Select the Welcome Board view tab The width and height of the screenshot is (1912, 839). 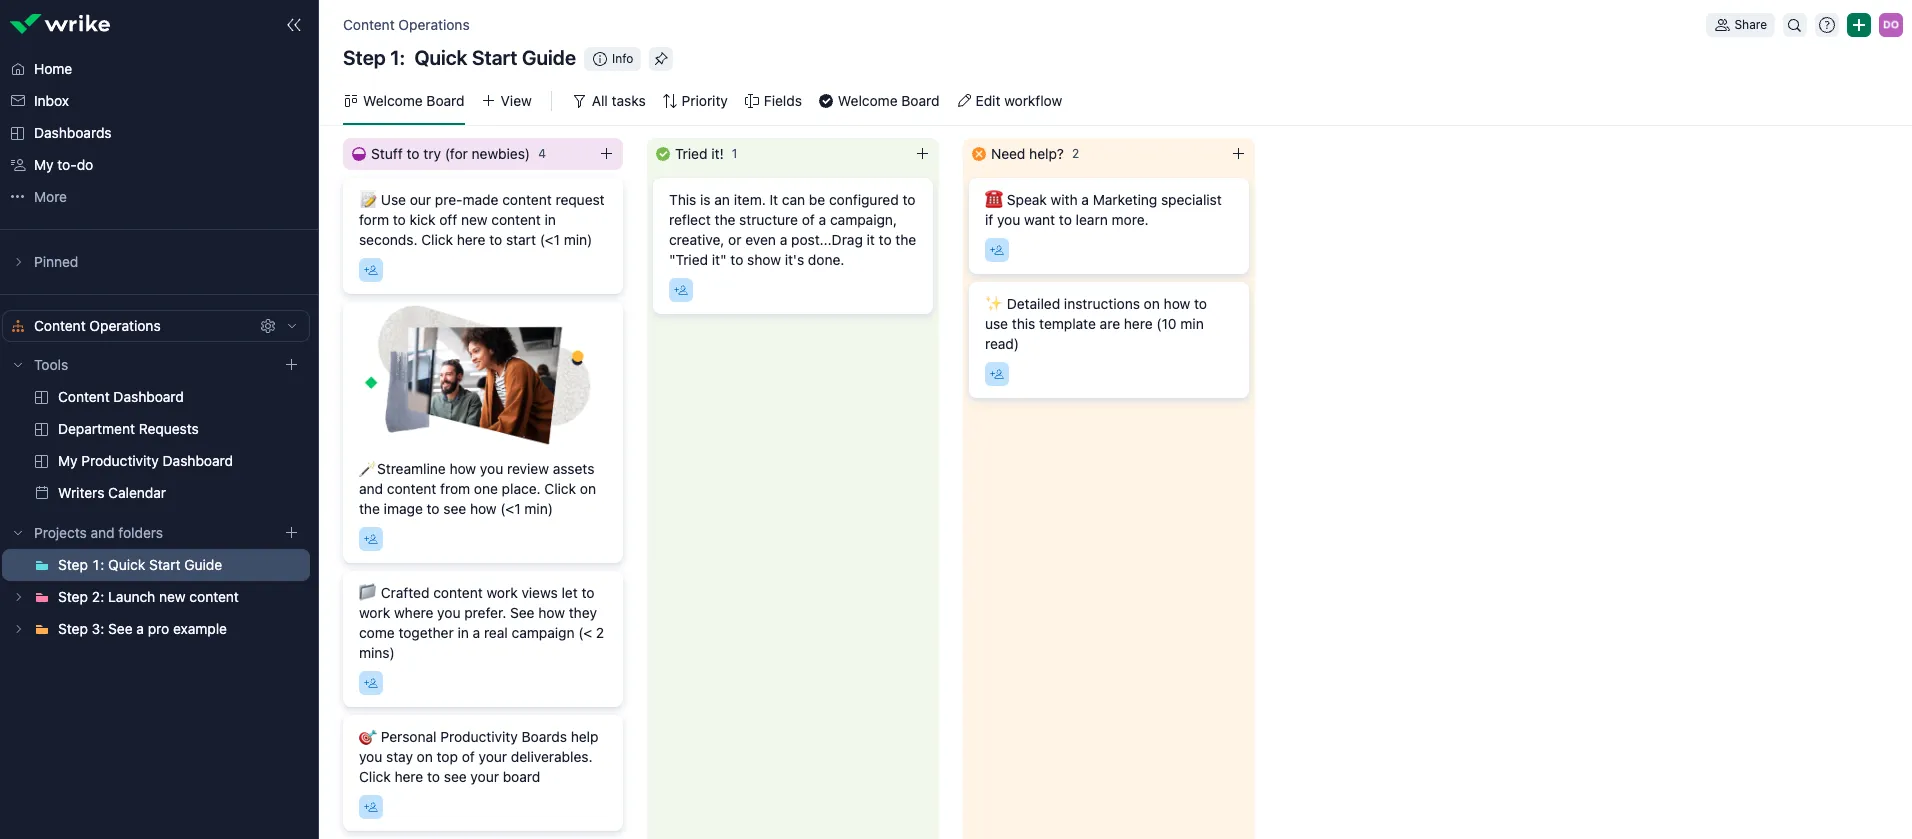pyautogui.click(x=404, y=101)
